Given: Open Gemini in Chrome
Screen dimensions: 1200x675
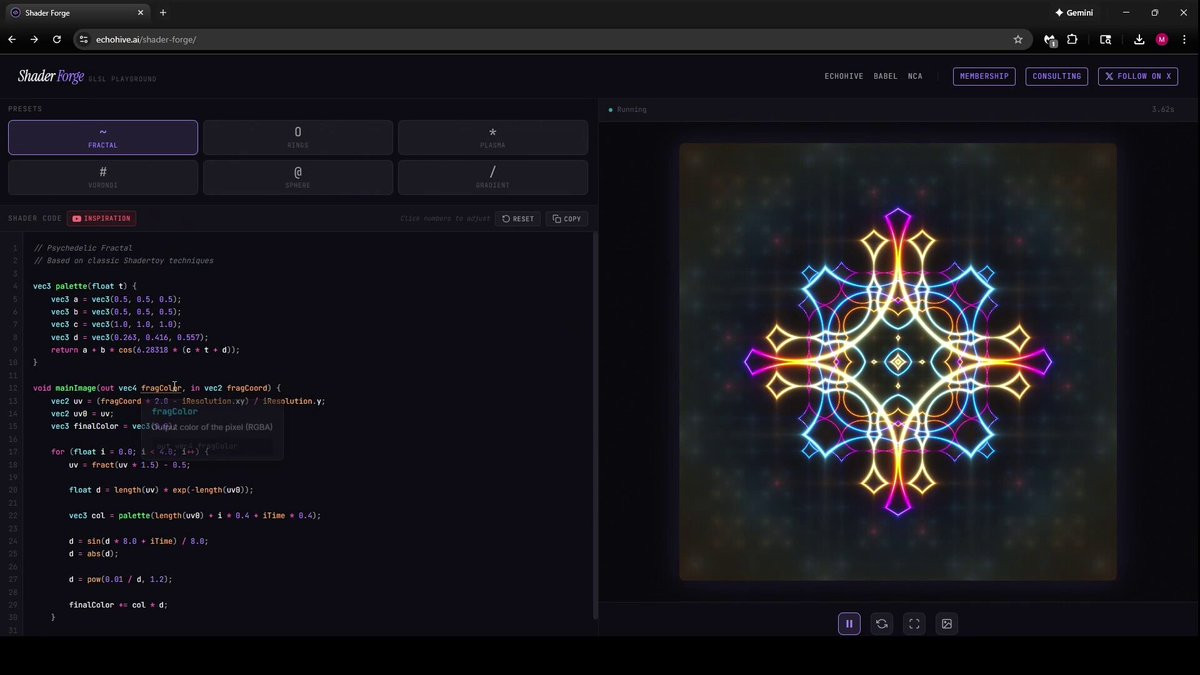Looking at the screenshot, I should tap(1074, 12).
